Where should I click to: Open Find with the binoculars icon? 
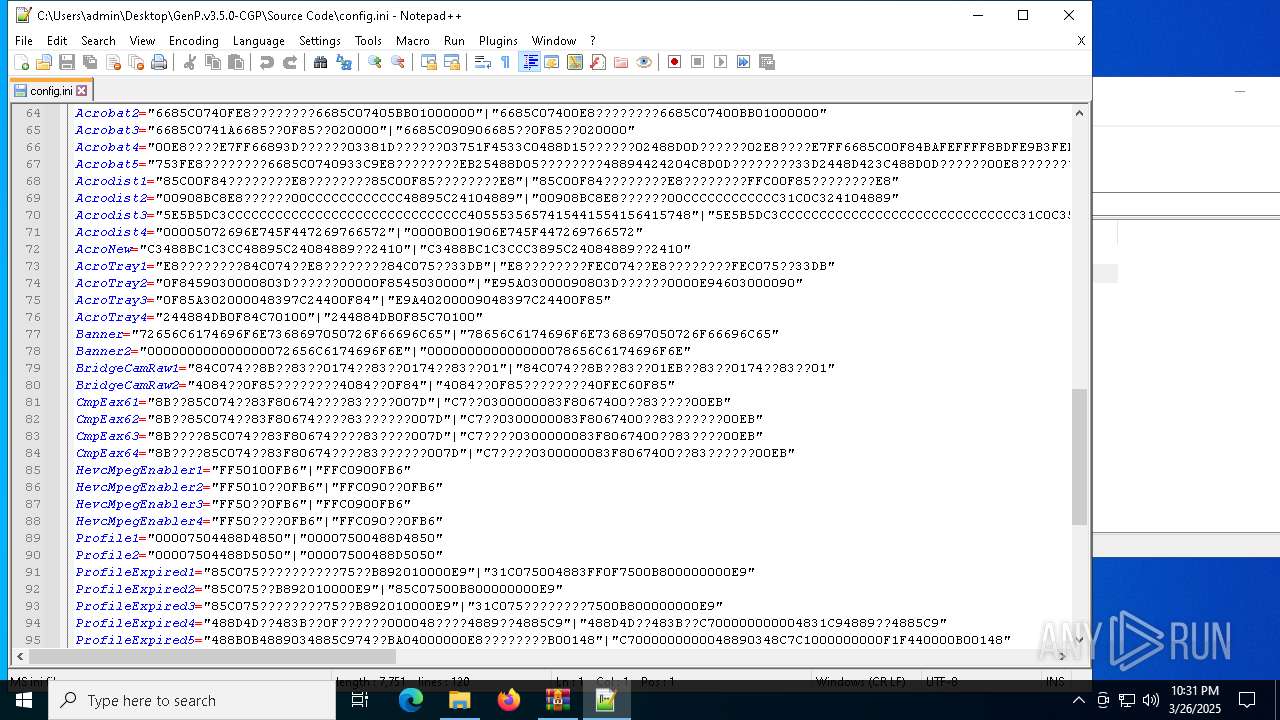coord(321,62)
